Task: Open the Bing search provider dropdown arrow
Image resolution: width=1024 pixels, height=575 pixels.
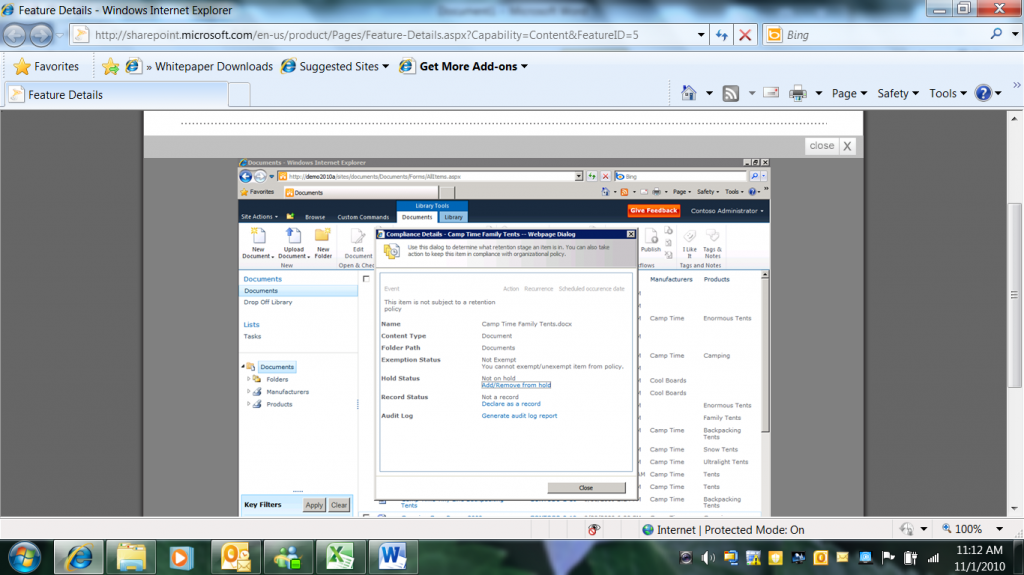Action: (x=1015, y=34)
